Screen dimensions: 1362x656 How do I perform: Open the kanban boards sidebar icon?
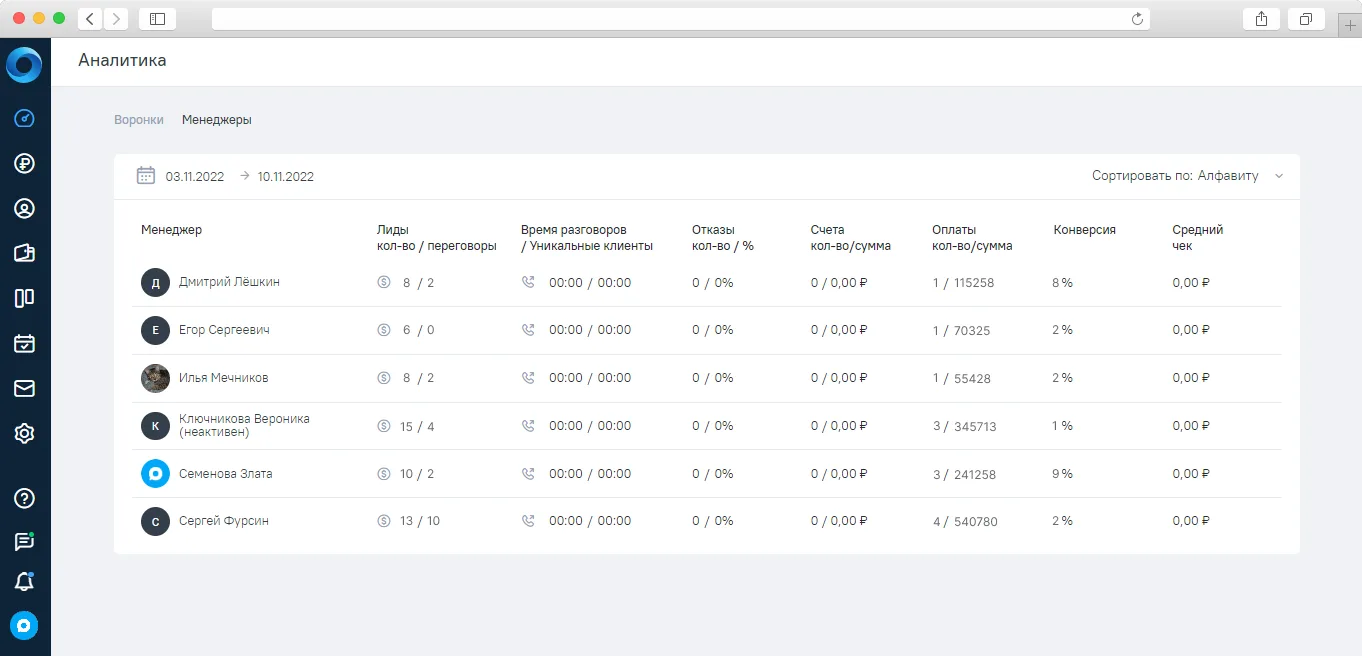tap(25, 298)
